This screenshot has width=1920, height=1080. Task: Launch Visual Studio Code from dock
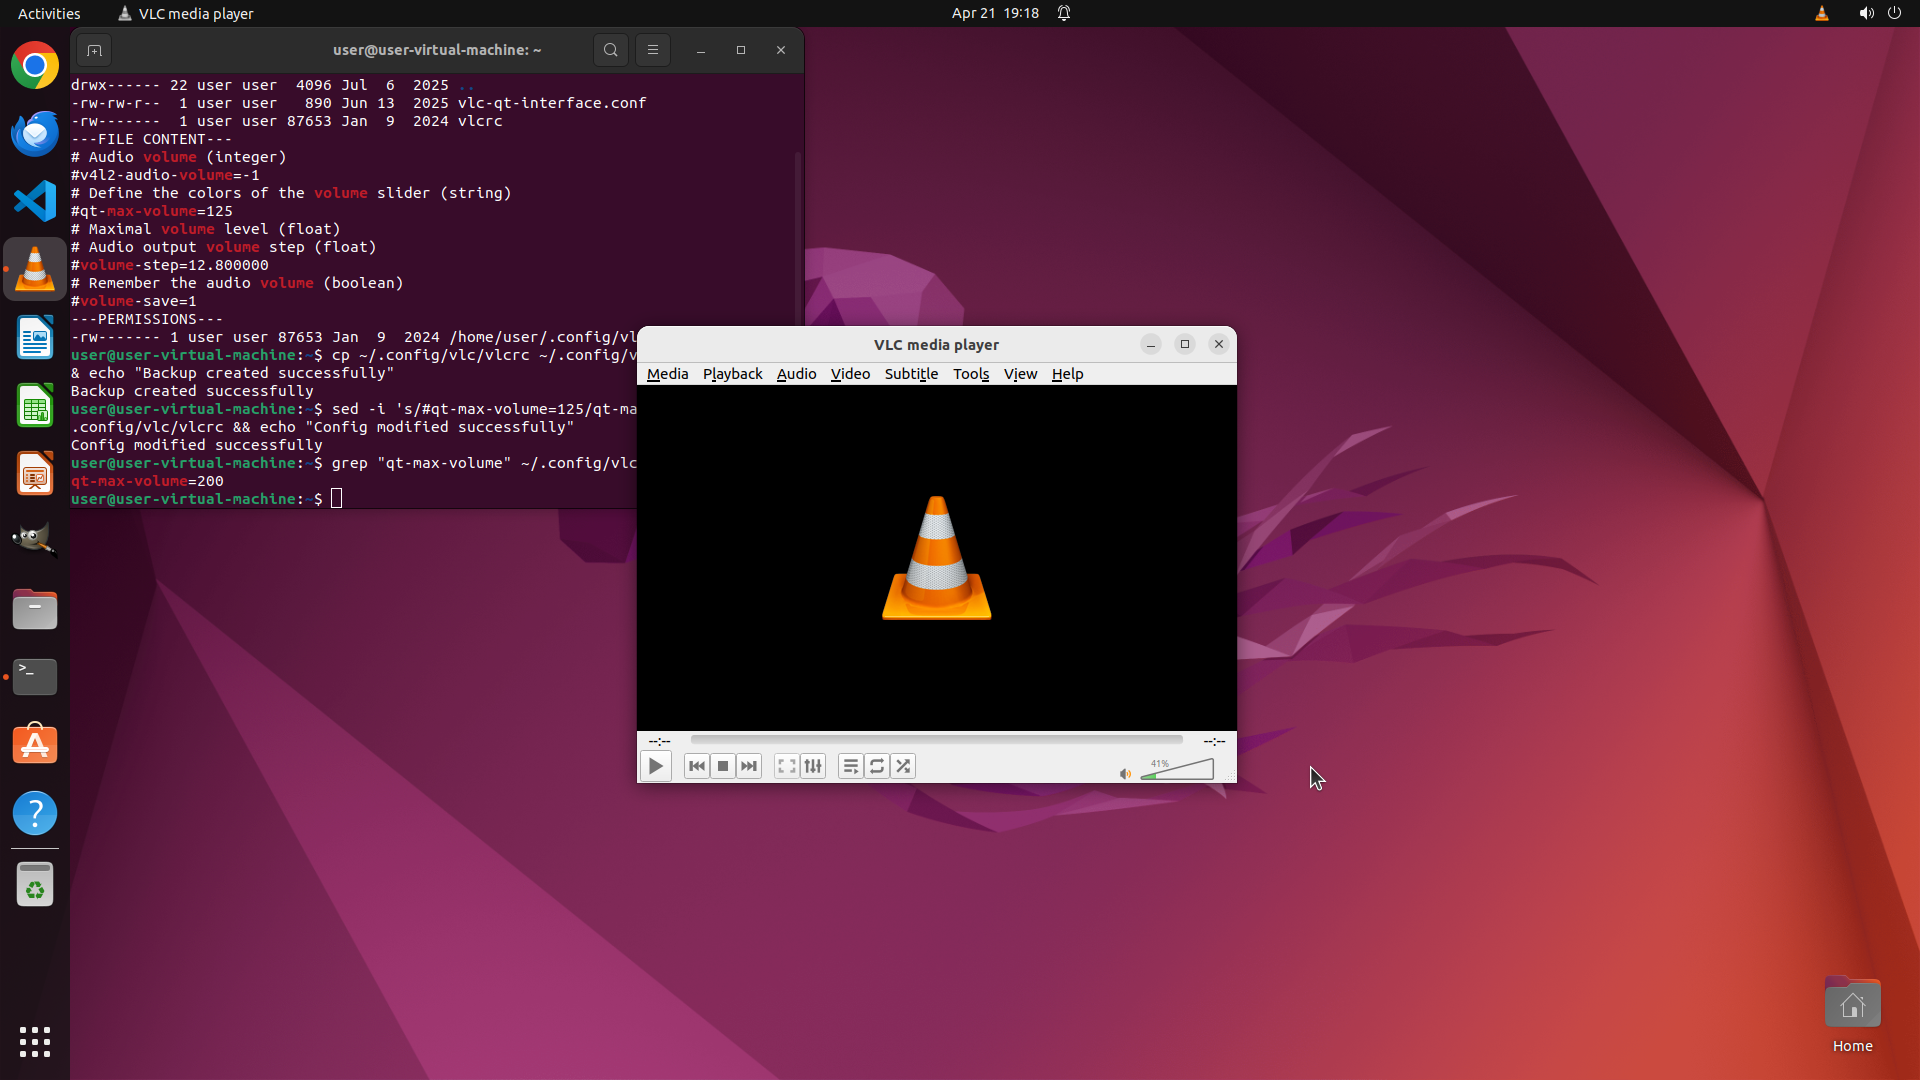point(35,201)
